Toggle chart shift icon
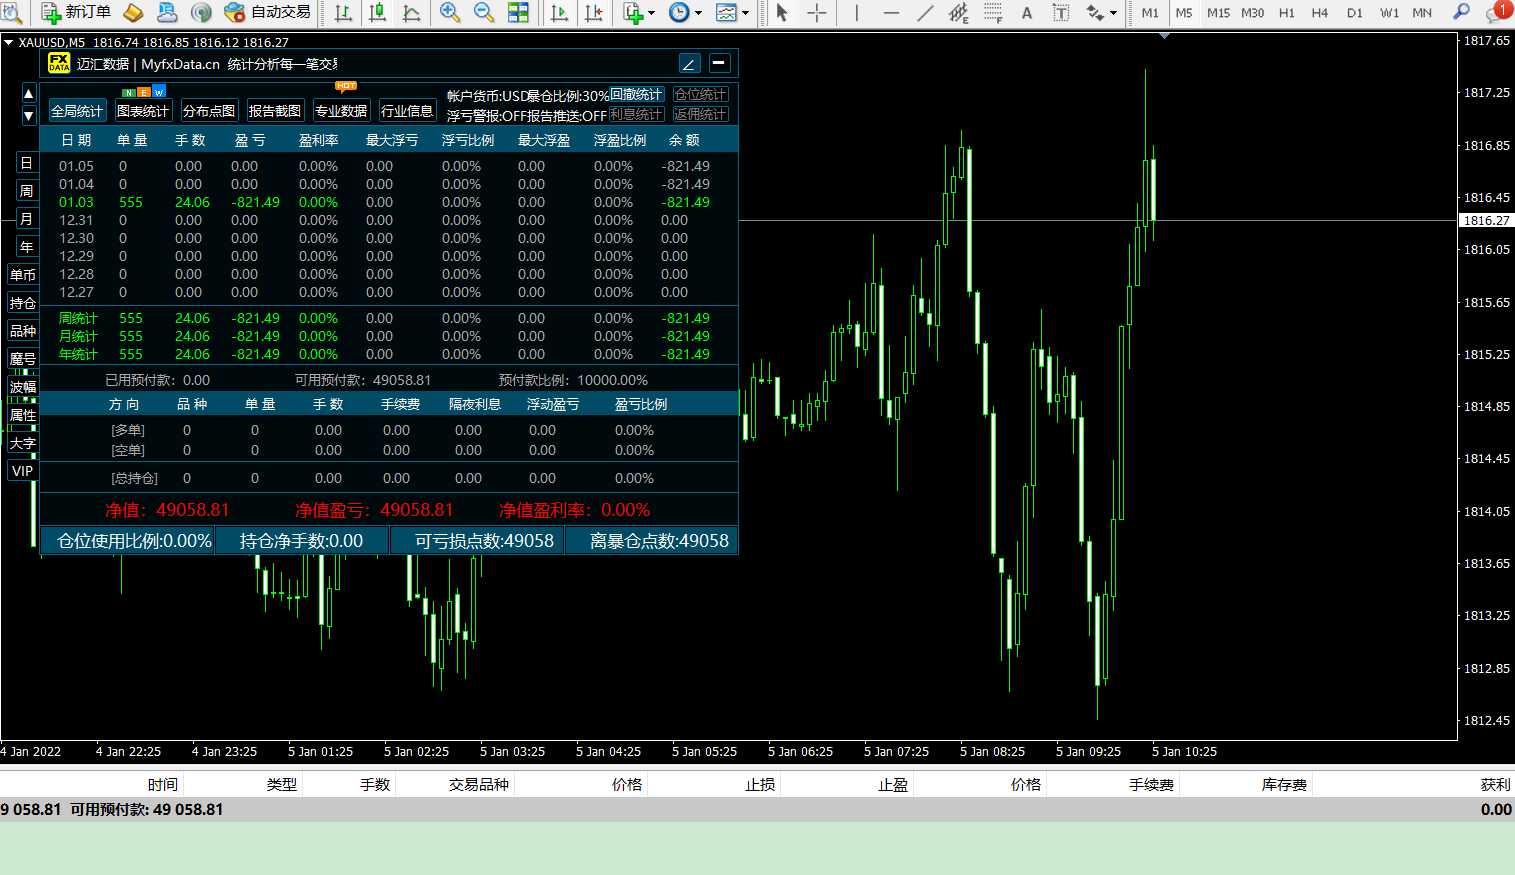1515x875 pixels. [594, 12]
